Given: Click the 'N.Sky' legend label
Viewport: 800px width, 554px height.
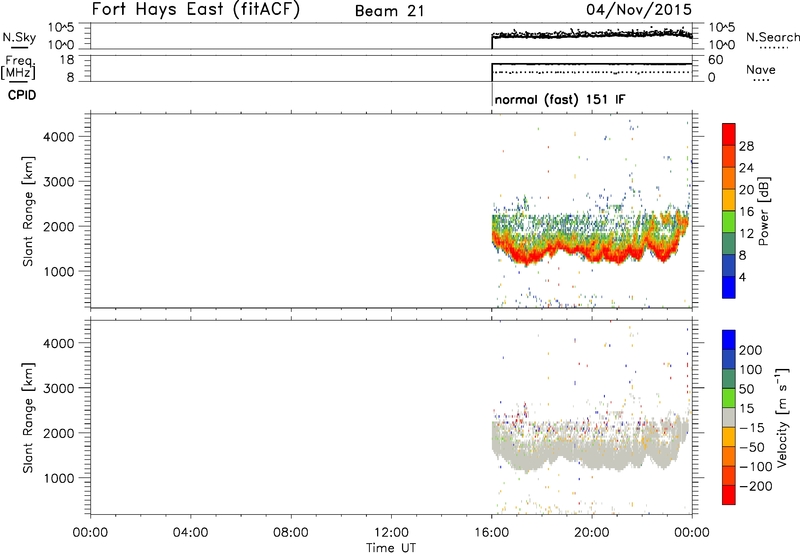Looking at the screenshot, I should tap(19, 37).
